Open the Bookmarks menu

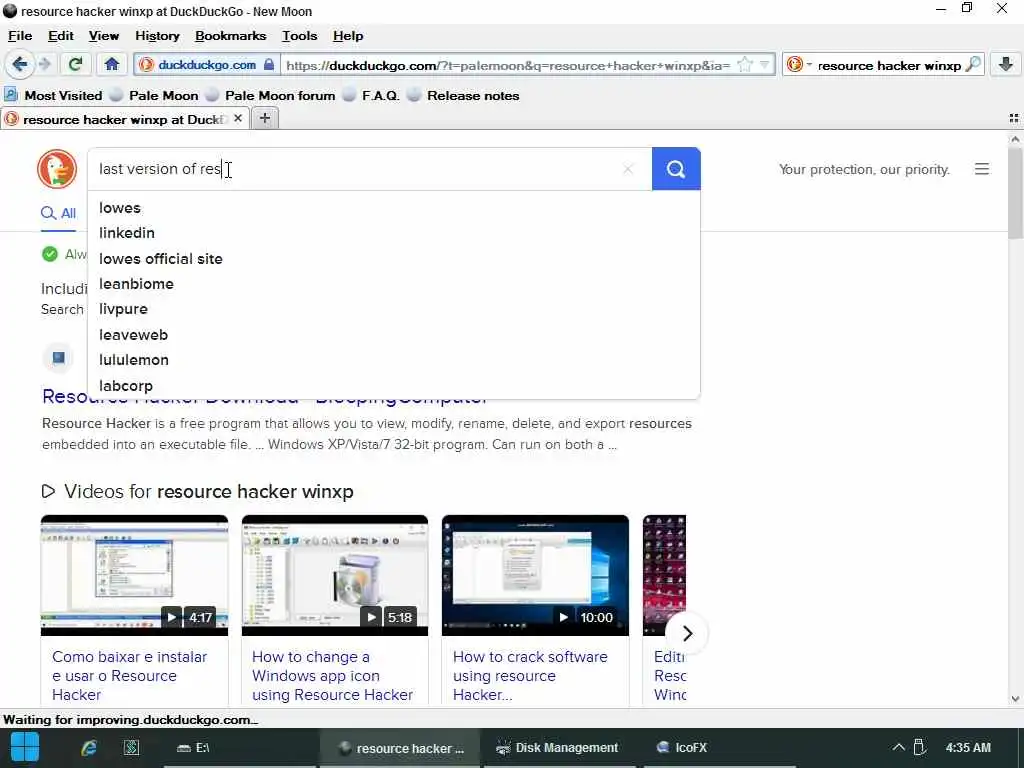(x=231, y=36)
